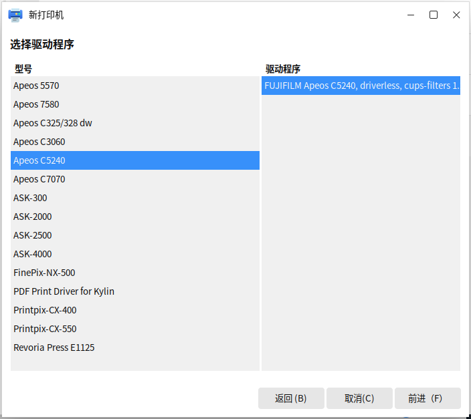This screenshot has height=420, width=471.
Task: Click the printer icon in title bar
Action: [15, 15]
